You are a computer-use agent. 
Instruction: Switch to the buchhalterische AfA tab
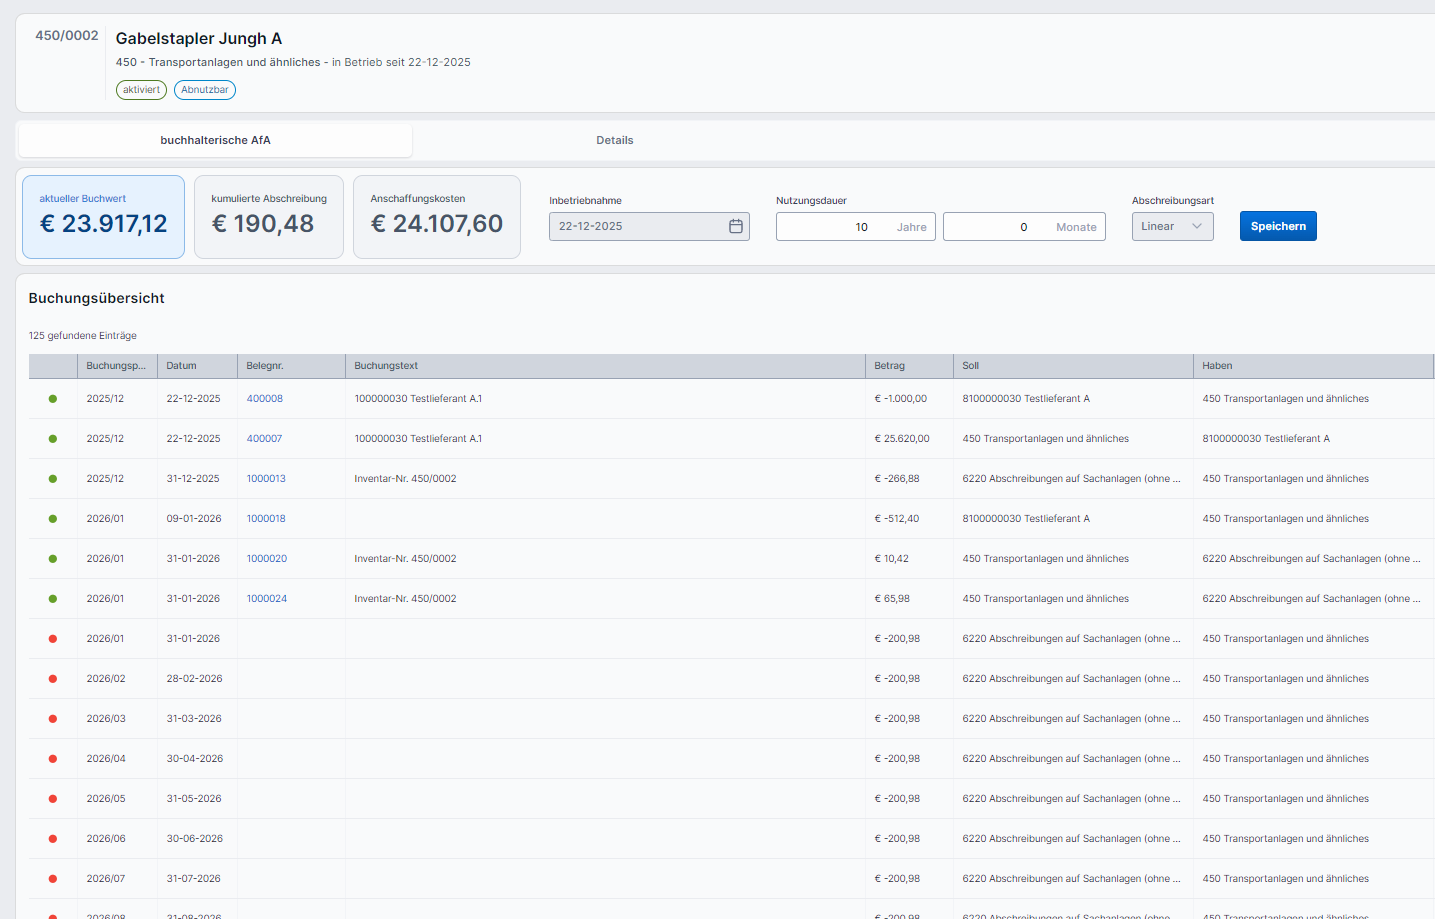215,140
